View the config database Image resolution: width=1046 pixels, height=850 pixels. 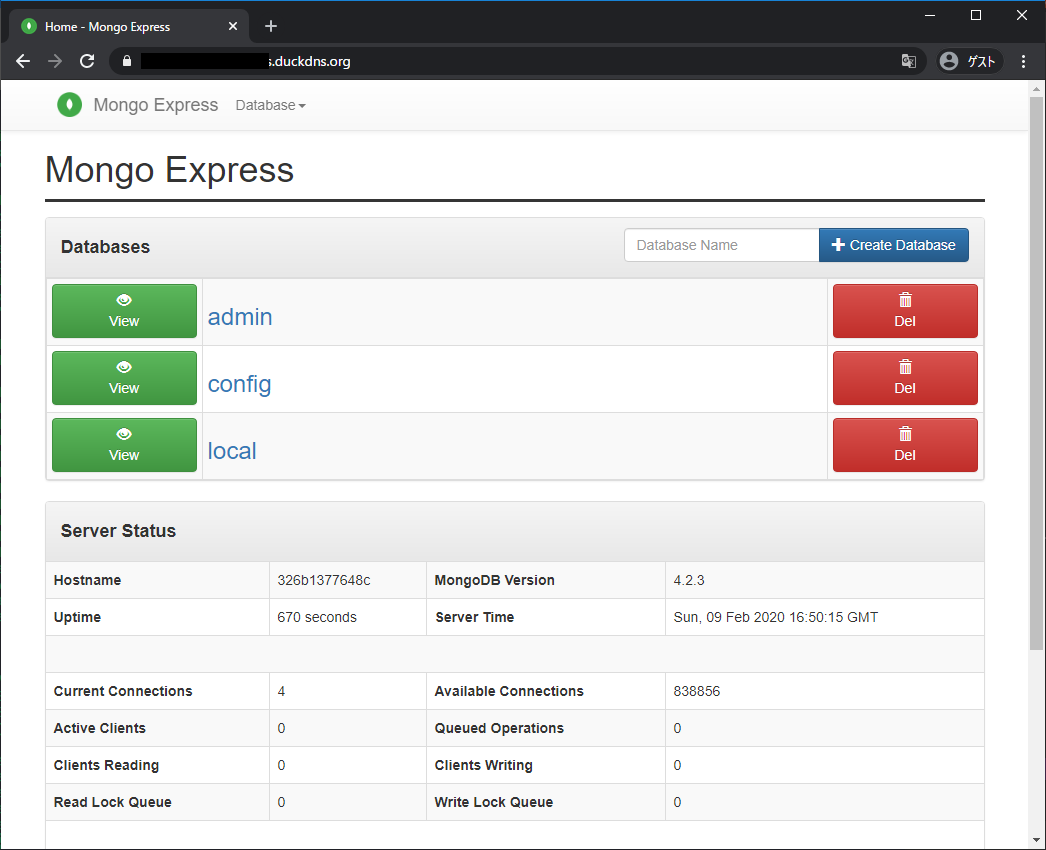[124, 378]
